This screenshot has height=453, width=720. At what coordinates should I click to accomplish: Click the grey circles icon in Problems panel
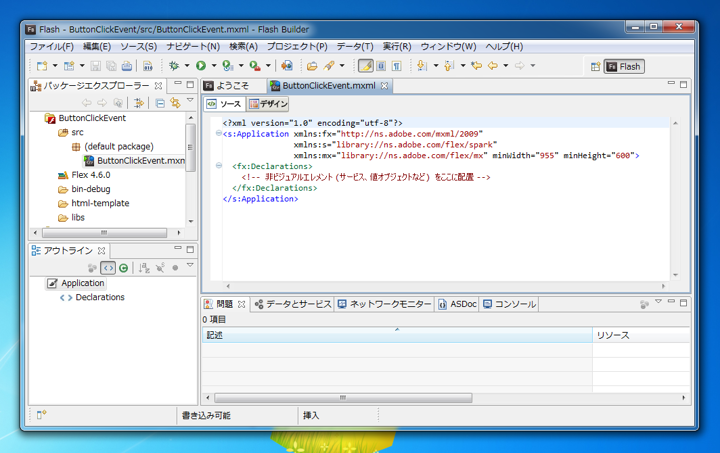point(644,304)
